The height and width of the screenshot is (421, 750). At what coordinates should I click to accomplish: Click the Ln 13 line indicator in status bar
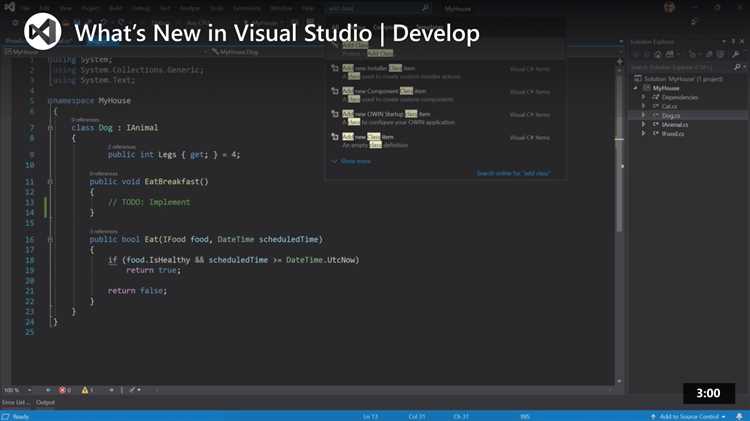[x=370, y=417]
